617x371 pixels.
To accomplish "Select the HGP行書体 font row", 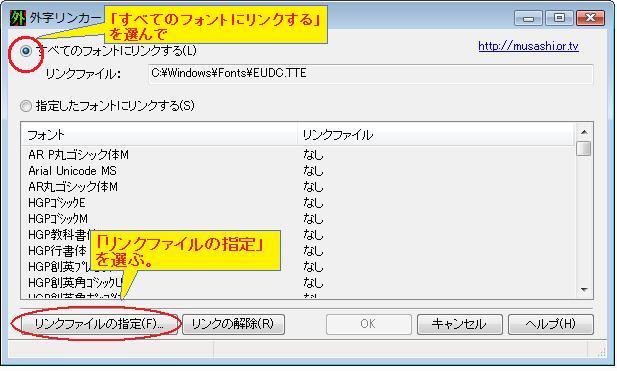I will [298, 251].
